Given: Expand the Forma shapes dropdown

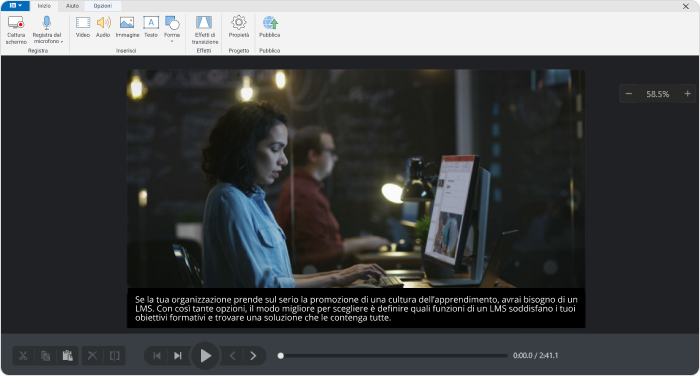Looking at the screenshot, I should tap(172, 29).
